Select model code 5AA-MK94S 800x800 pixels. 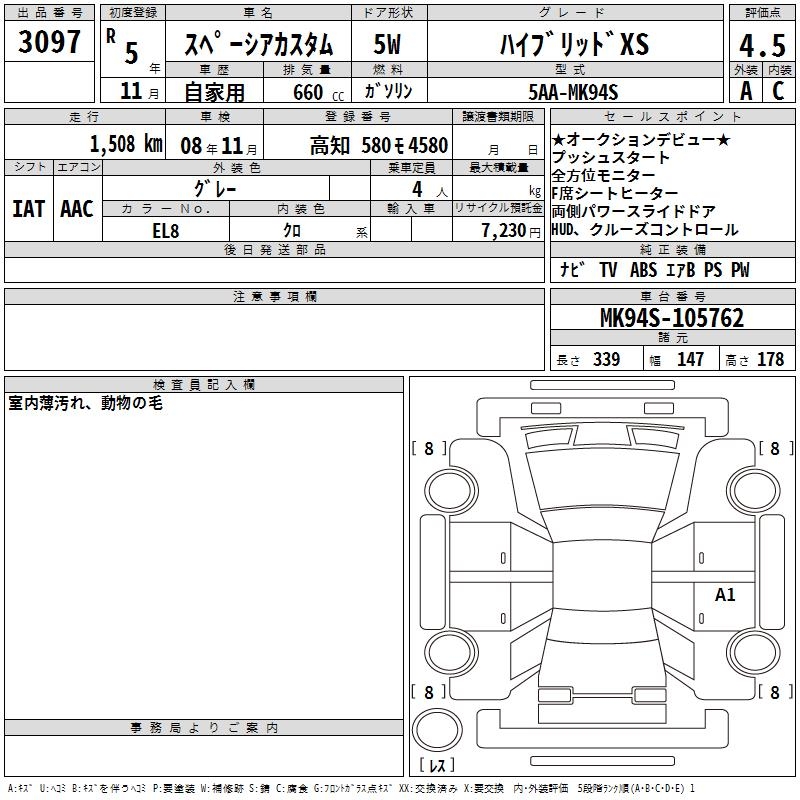(x=573, y=92)
